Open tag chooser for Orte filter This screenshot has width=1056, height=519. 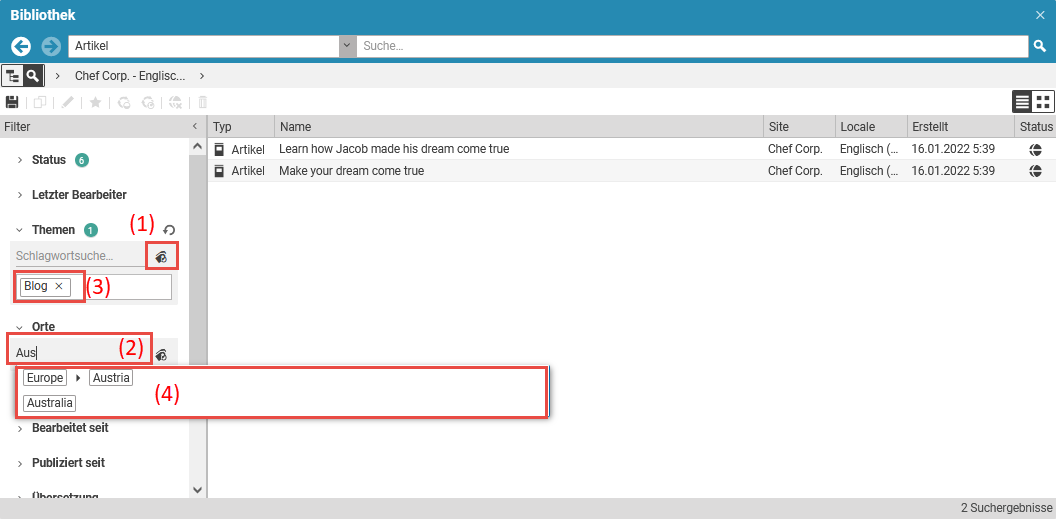pos(161,353)
